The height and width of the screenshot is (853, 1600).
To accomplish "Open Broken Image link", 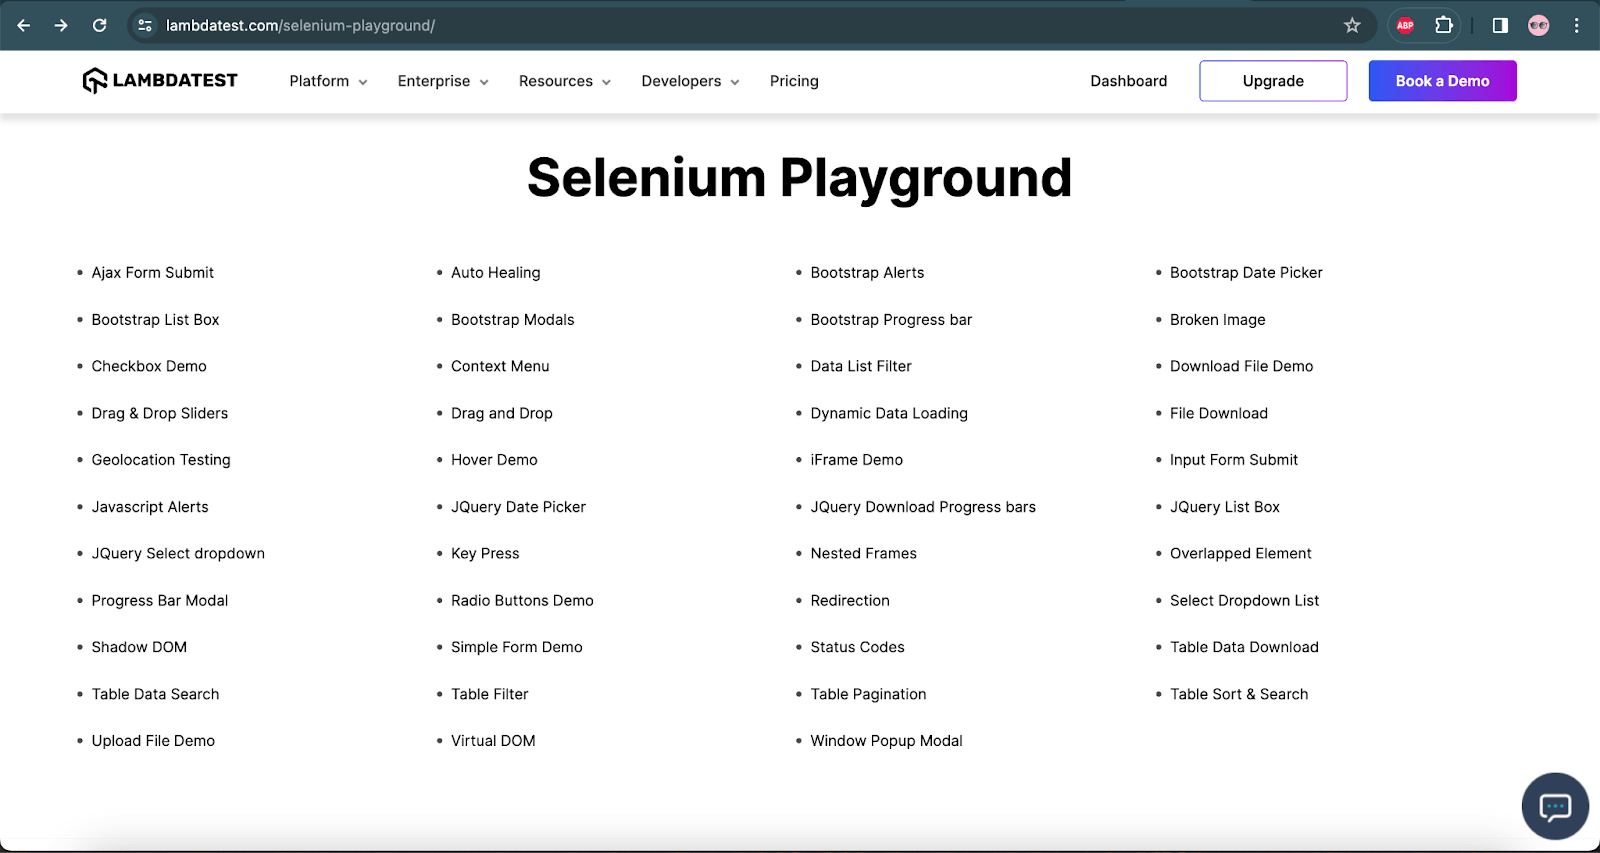I will click(x=1217, y=319).
